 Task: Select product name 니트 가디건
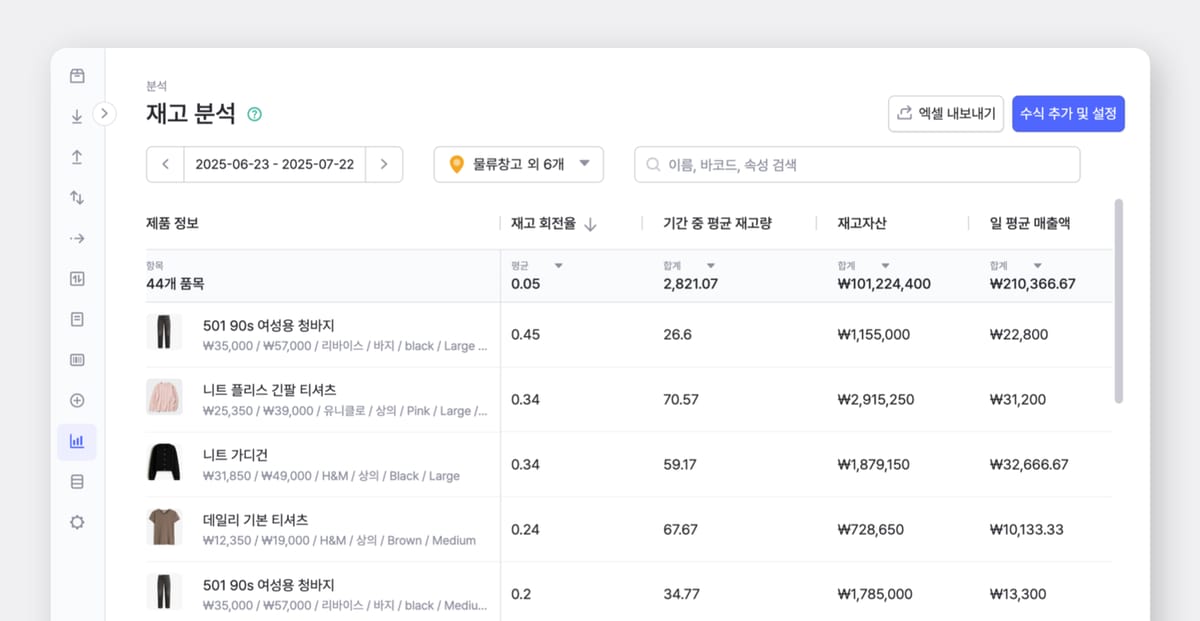click(235, 455)
